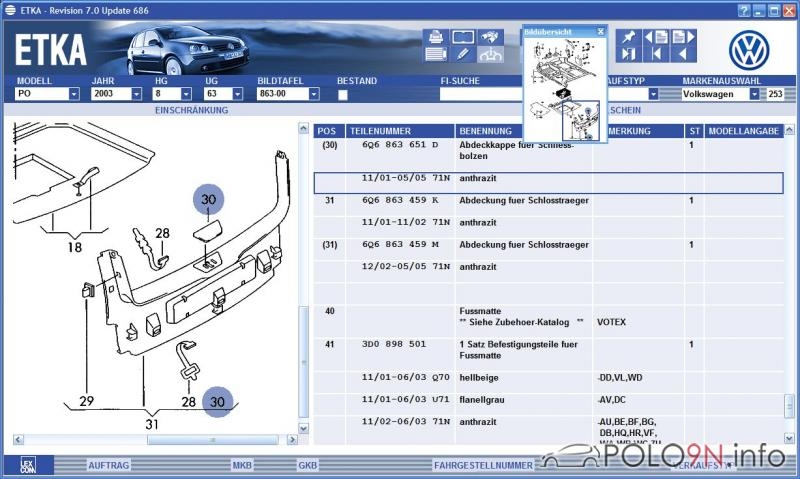Click the parts list vertical scrollbar

click(x=790, y=280)
